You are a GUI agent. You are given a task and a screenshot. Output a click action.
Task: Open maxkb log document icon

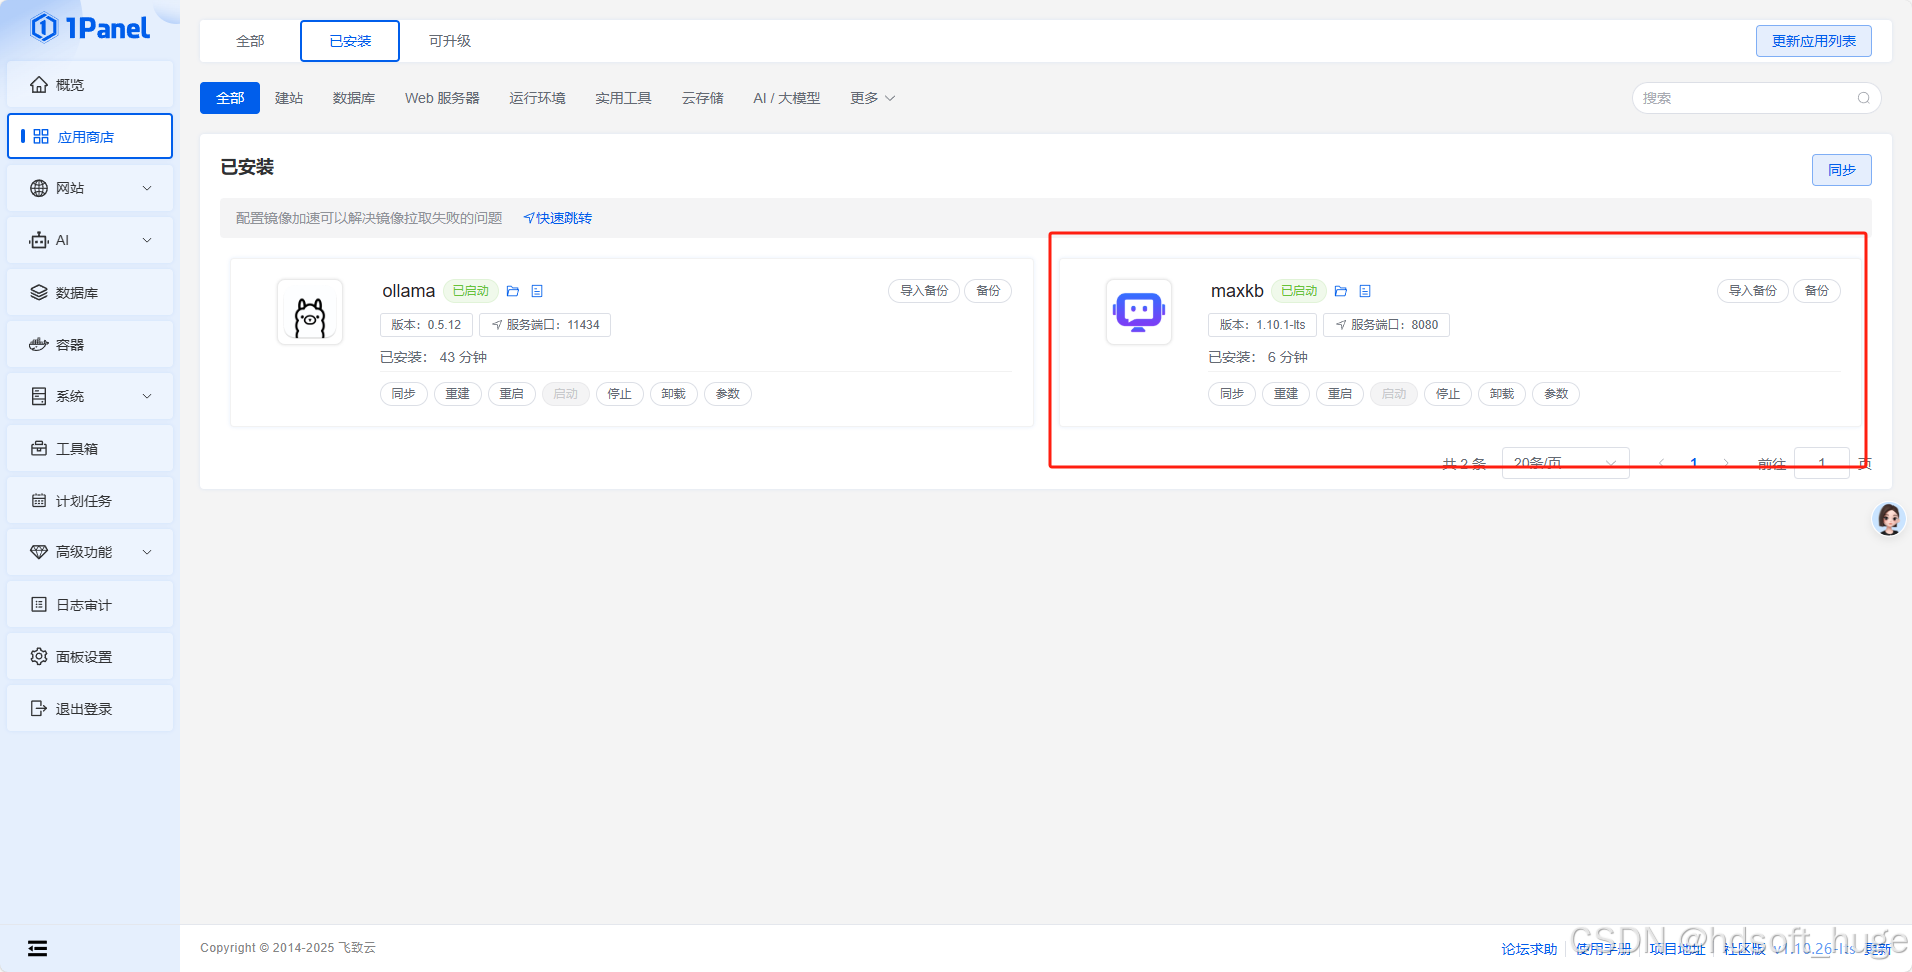pyautogui.click(x=1365, y=291)
